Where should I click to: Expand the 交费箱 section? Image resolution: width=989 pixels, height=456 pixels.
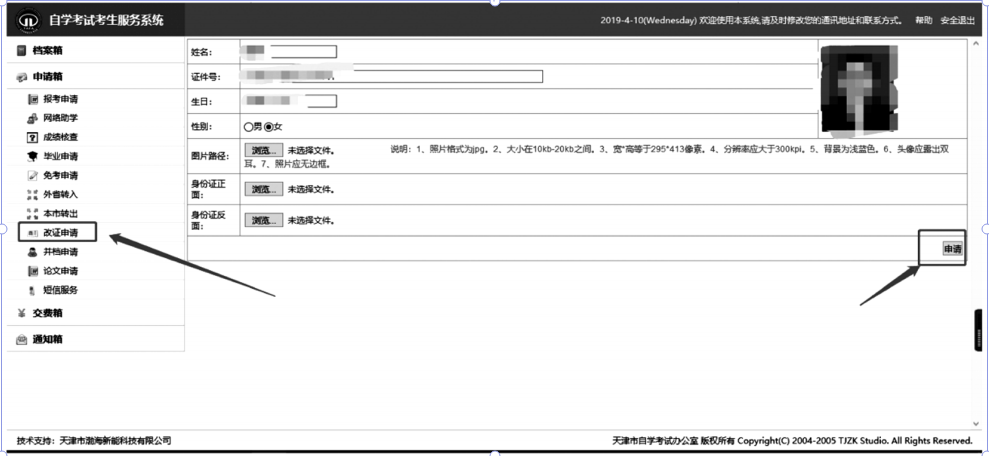tap(48, 313)
